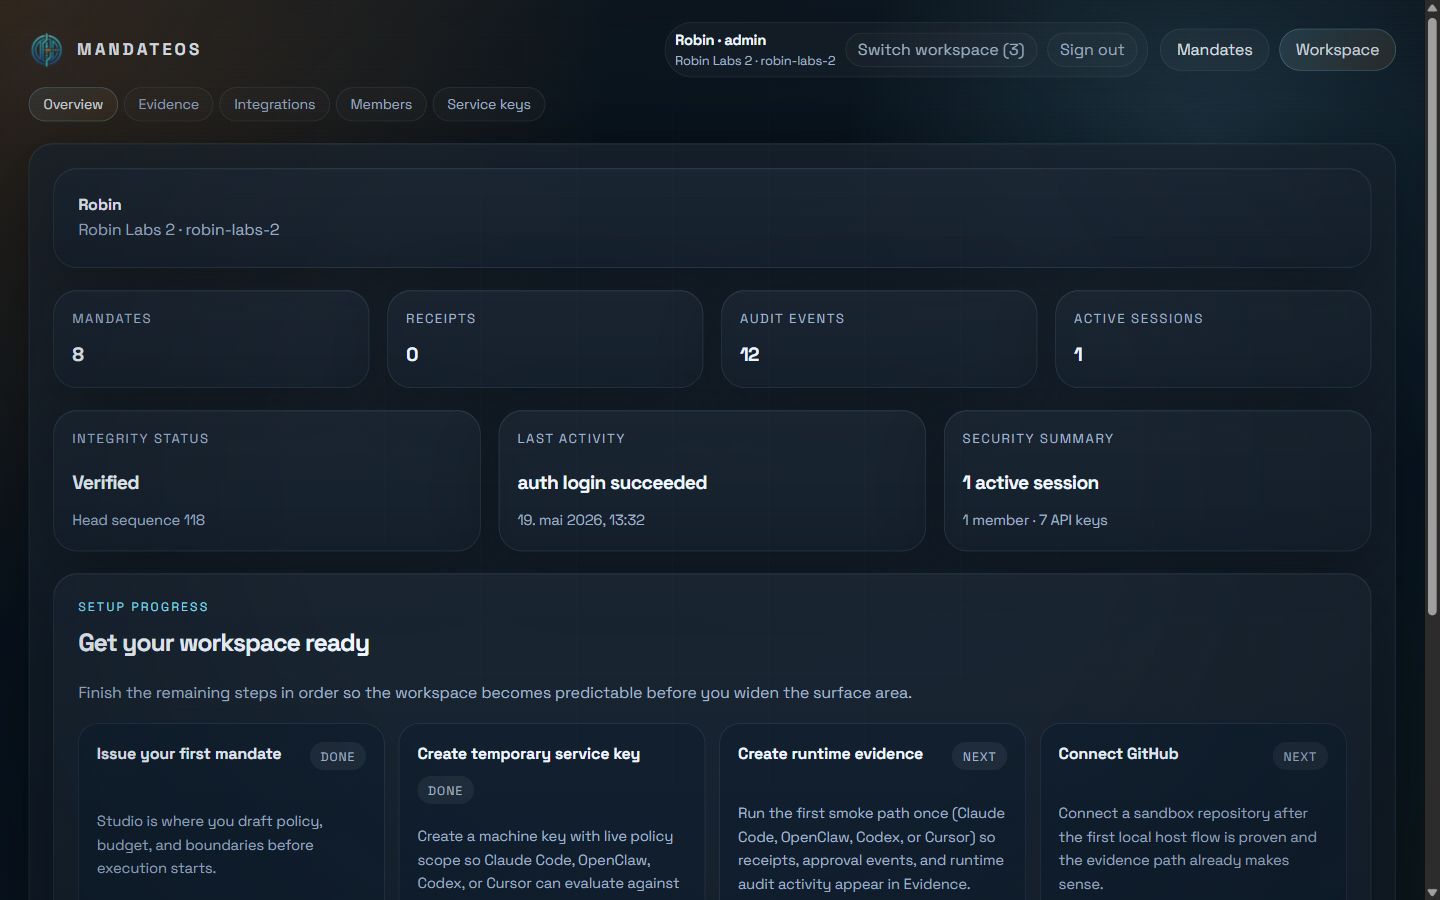Select the Service keys tab
Screen dimensions: 1440x900
[x=489, y=104]
